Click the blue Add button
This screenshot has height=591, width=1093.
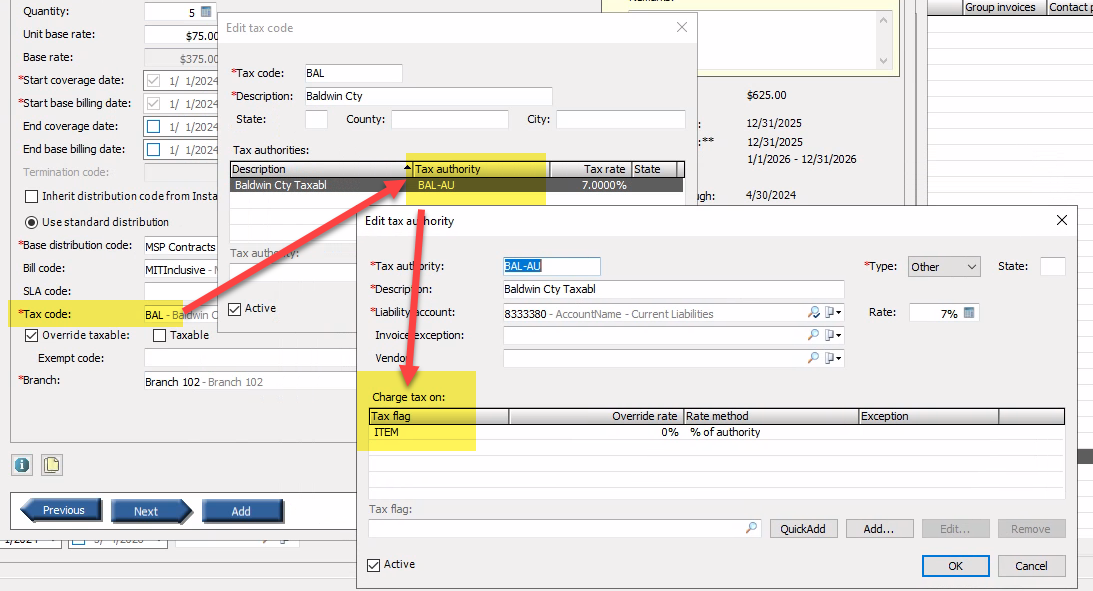[x=242, y=511]
